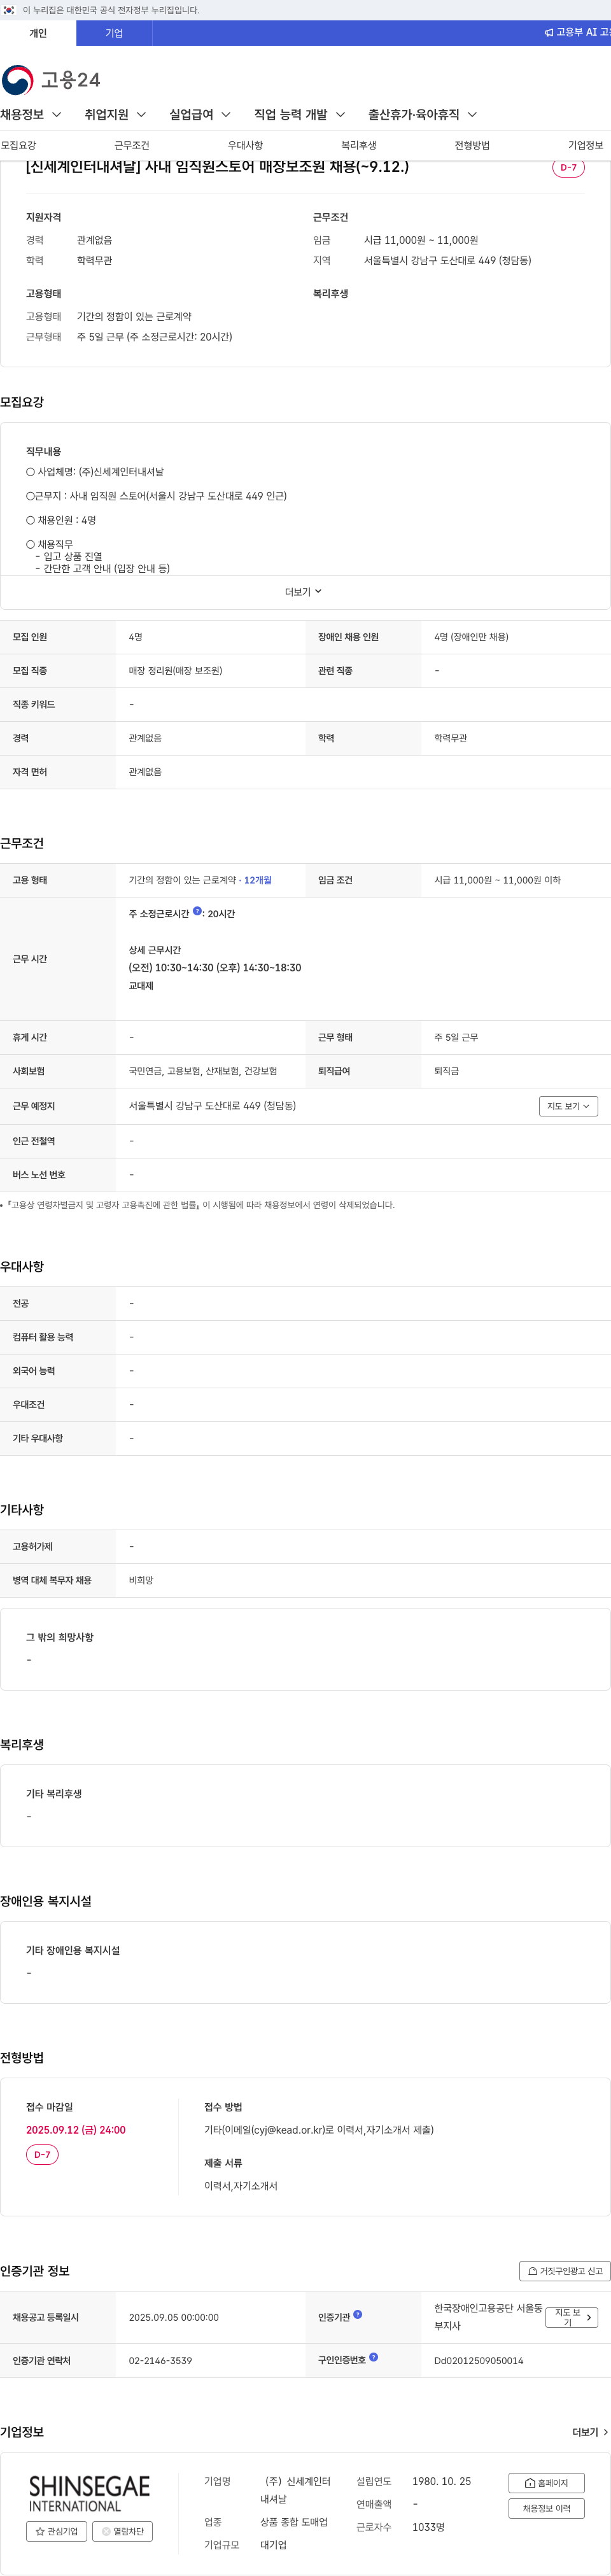Select the email text cyj@kead.or.kr in 접수 방법
Screen dimensions: 611x2576
click(x=287, y=2130)
